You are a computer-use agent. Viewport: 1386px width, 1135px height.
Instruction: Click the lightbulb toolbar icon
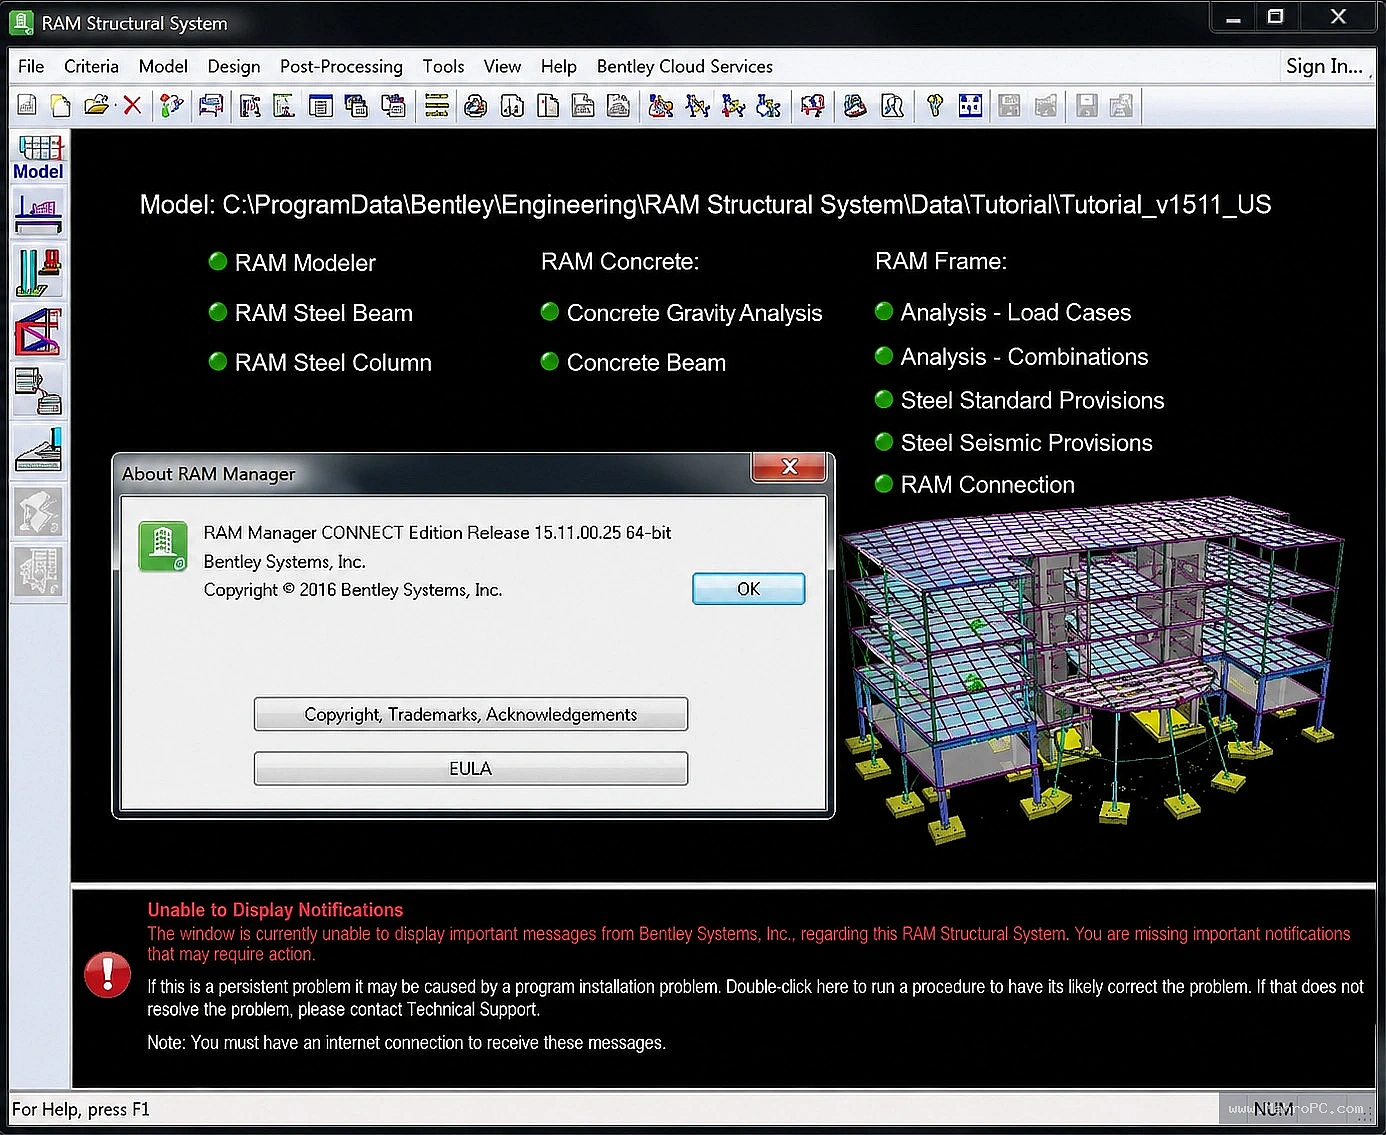click(934, 106)
